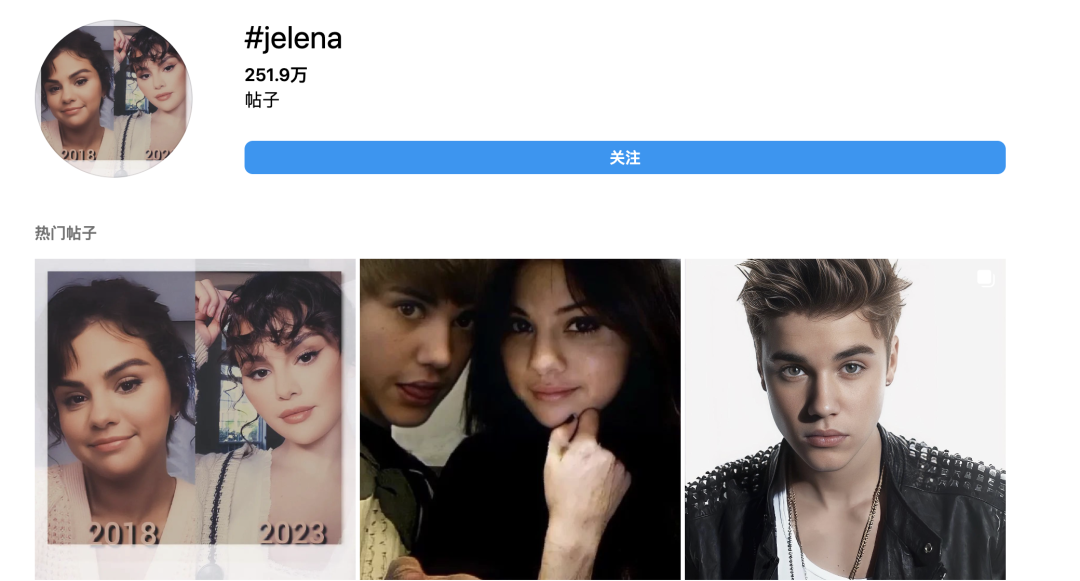Click the 帖子 label under the count
The image size is (1080, 581).
click(262, 100)
